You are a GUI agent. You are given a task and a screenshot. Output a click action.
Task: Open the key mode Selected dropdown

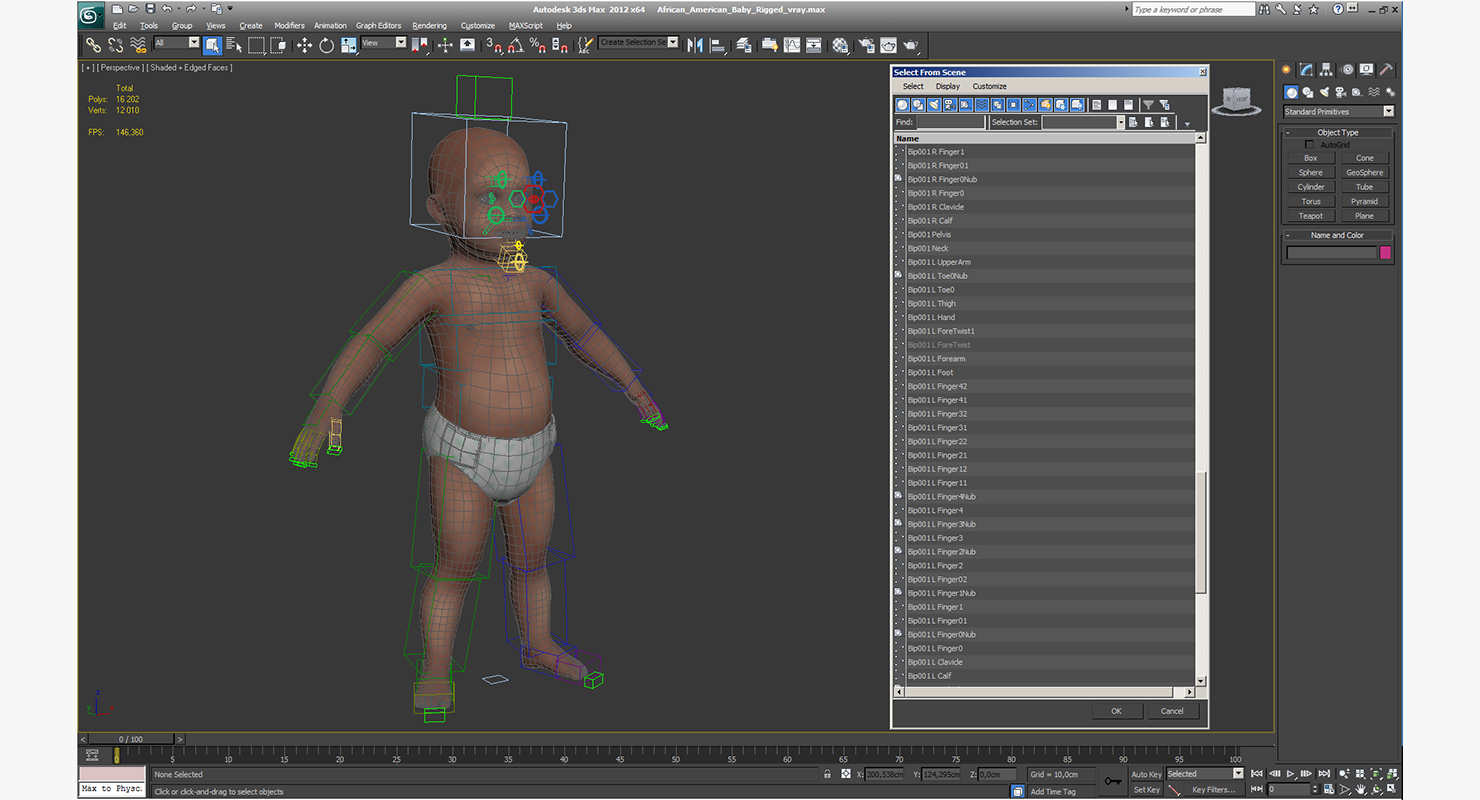1204,774
